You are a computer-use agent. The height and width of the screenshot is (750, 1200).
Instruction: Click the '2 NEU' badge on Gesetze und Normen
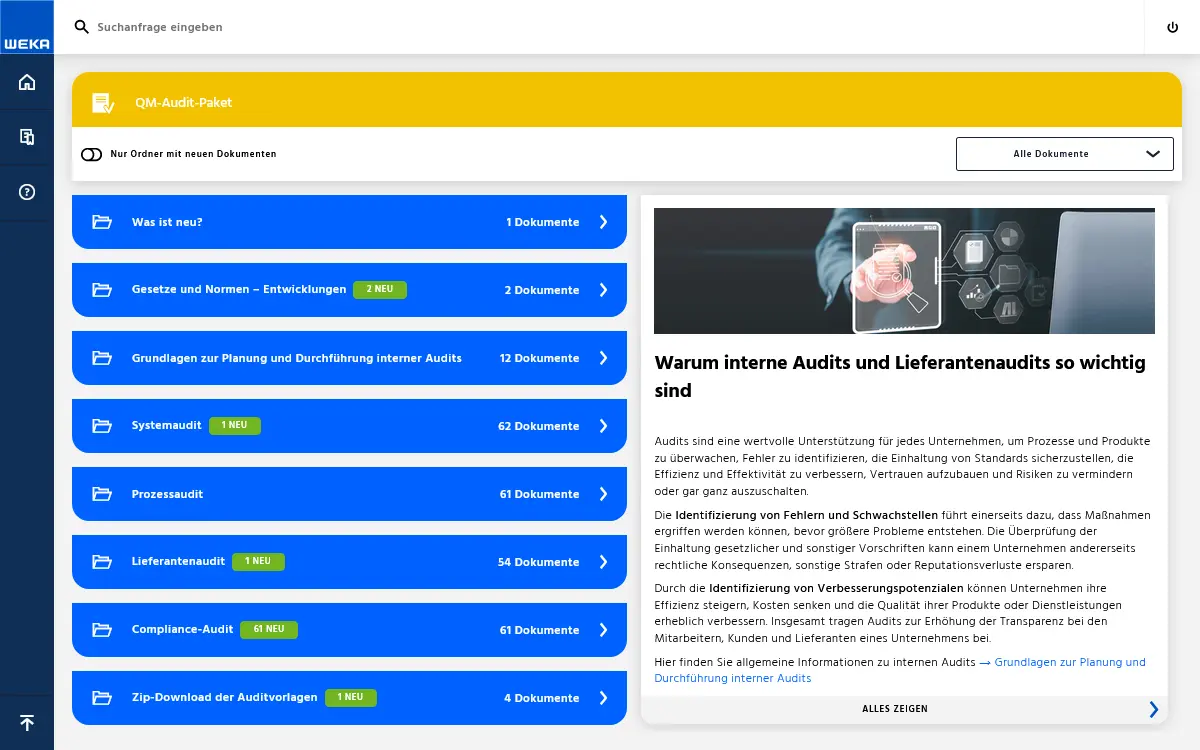click(x=379, y=289)
